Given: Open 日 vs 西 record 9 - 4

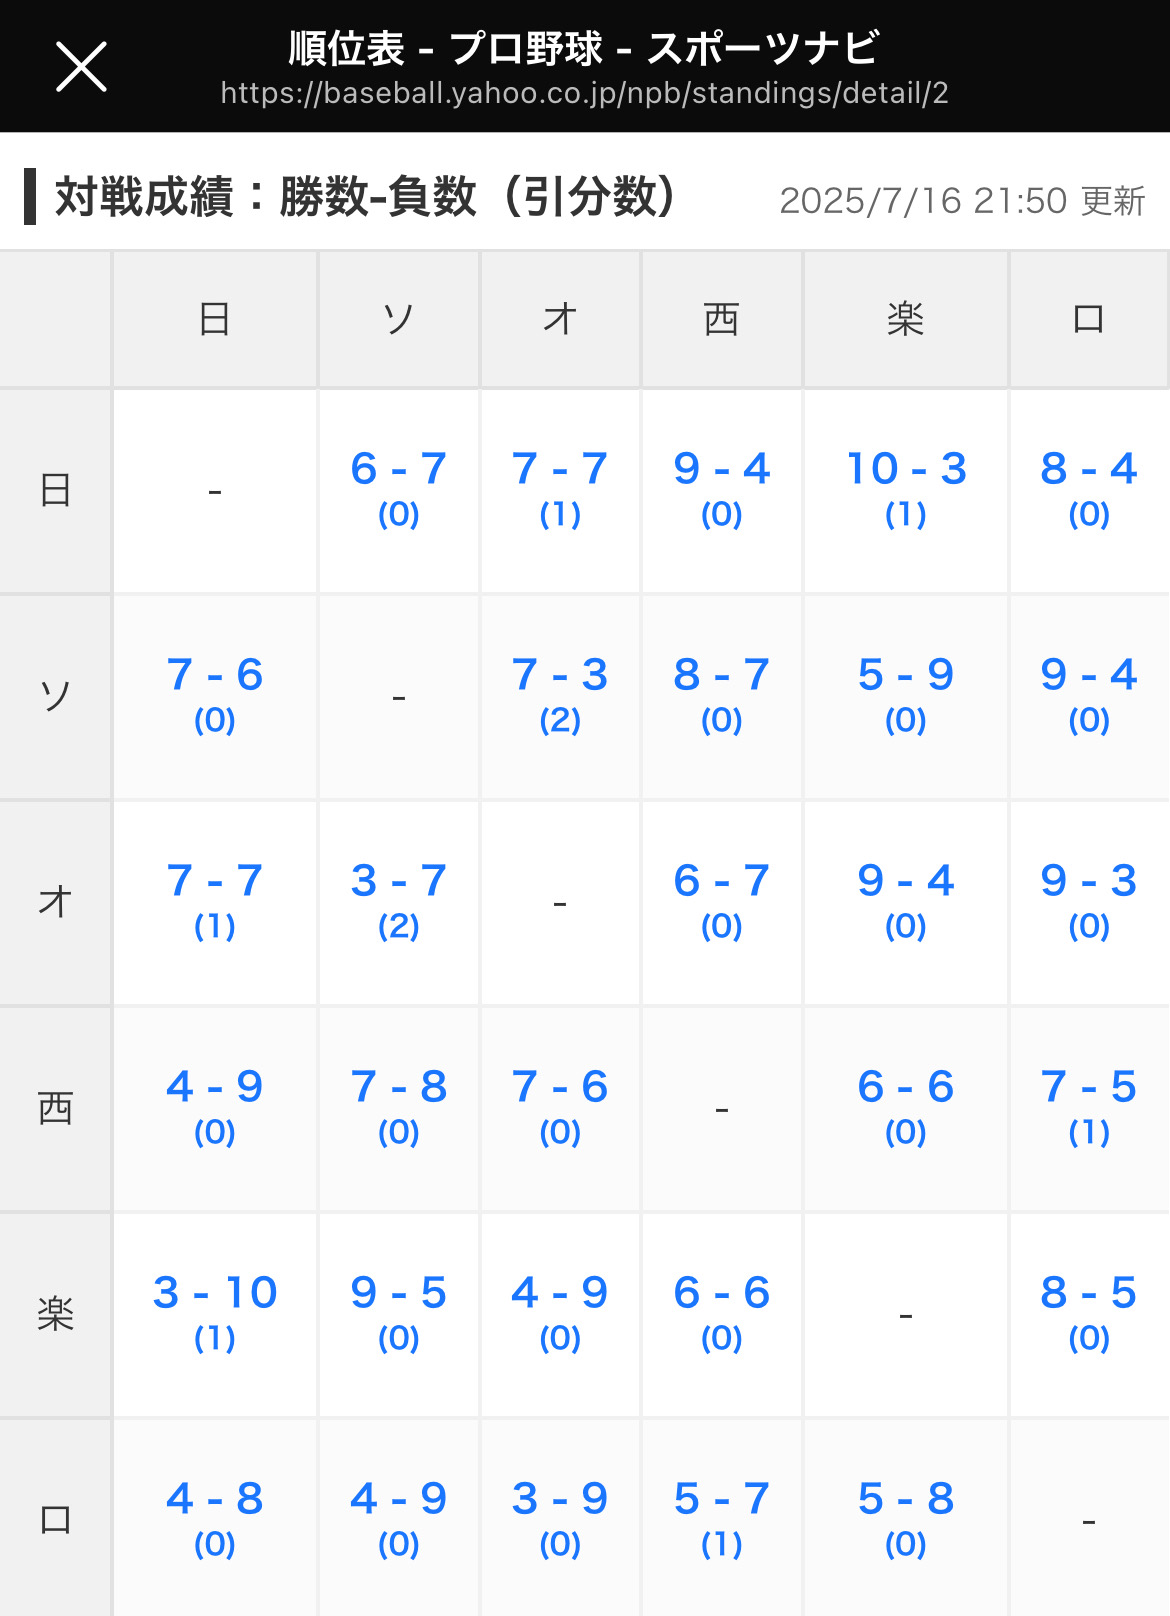Looking at the screenshot, I should 722,488.
